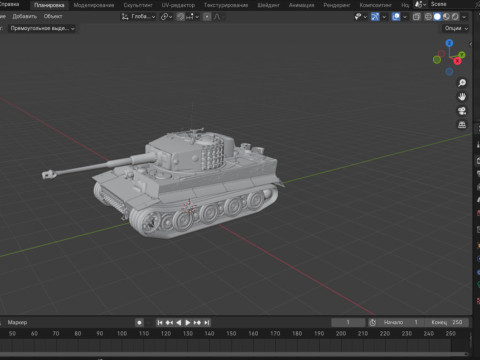Open the Рендеринг workspace tab

coord(337,5)
